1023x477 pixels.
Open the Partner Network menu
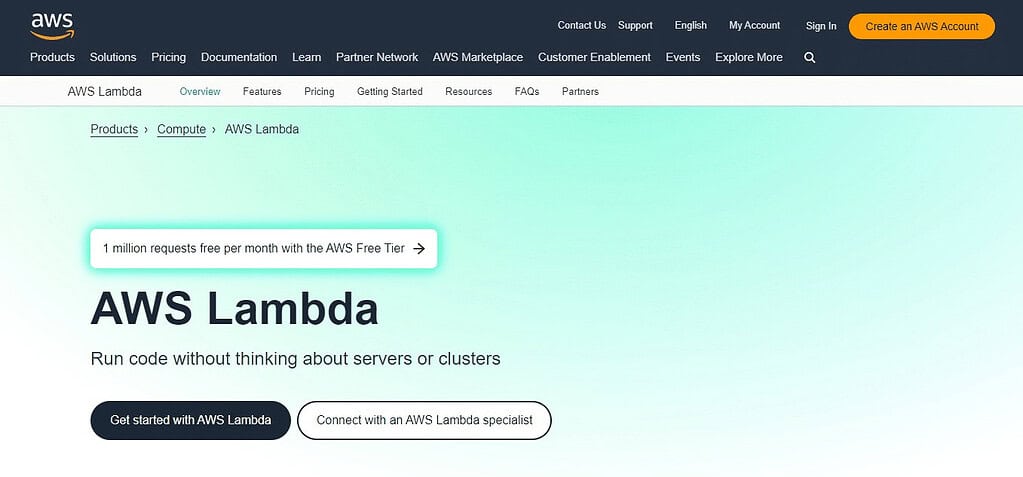point(377,57)
